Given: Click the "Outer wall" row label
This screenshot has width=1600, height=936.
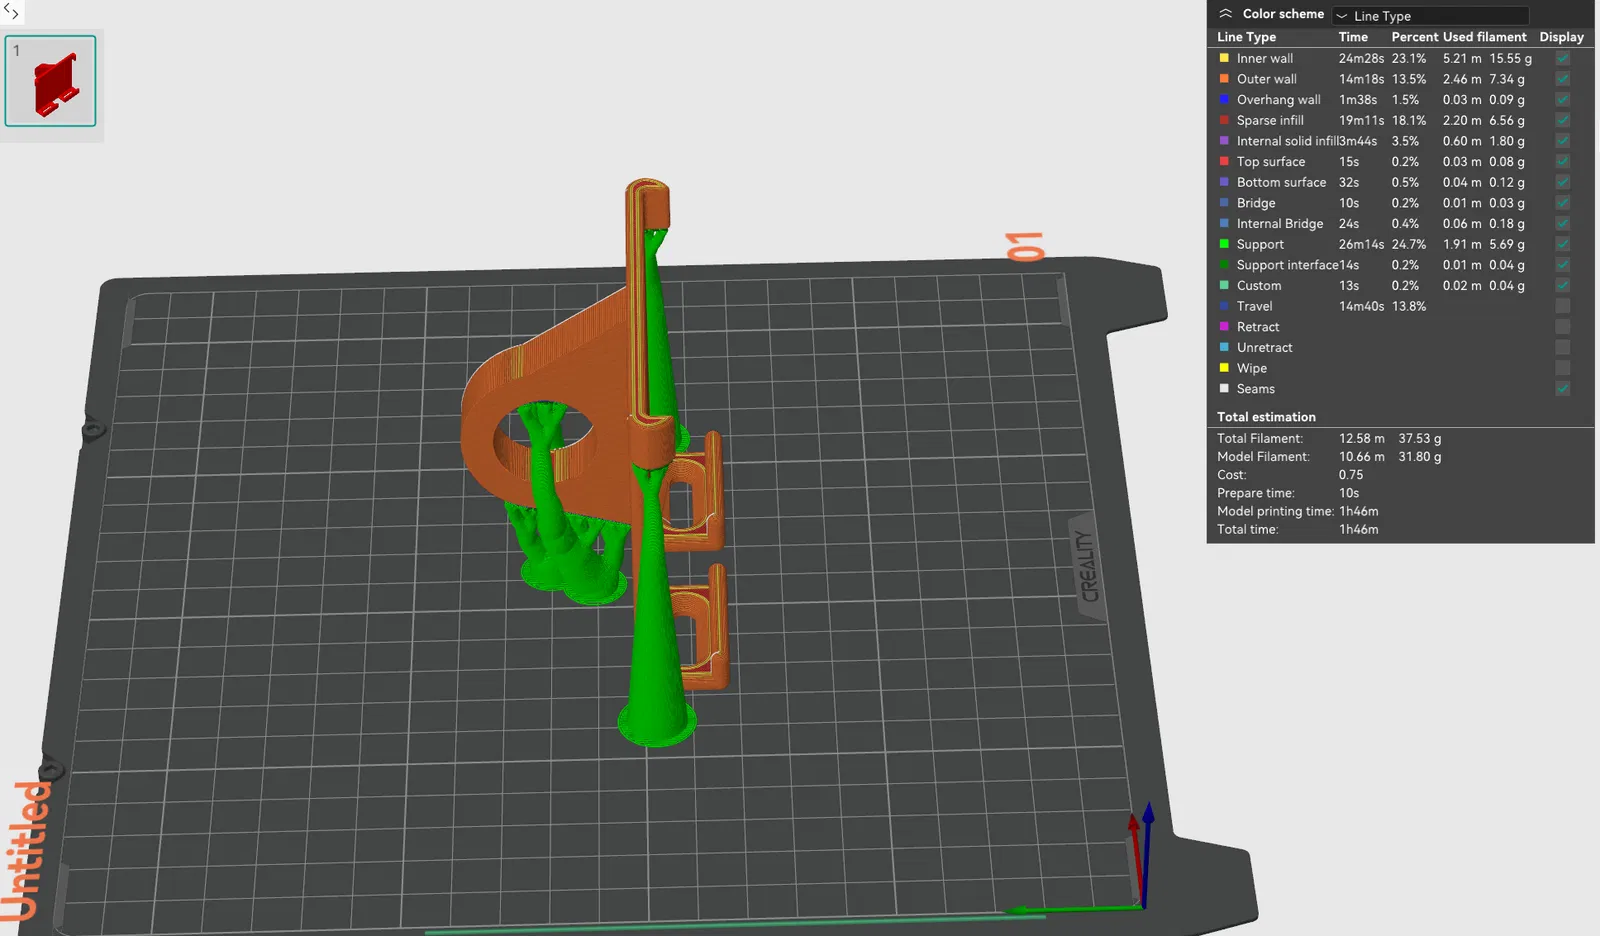Looking at the screenshot, I should [x=1267, y=79].
